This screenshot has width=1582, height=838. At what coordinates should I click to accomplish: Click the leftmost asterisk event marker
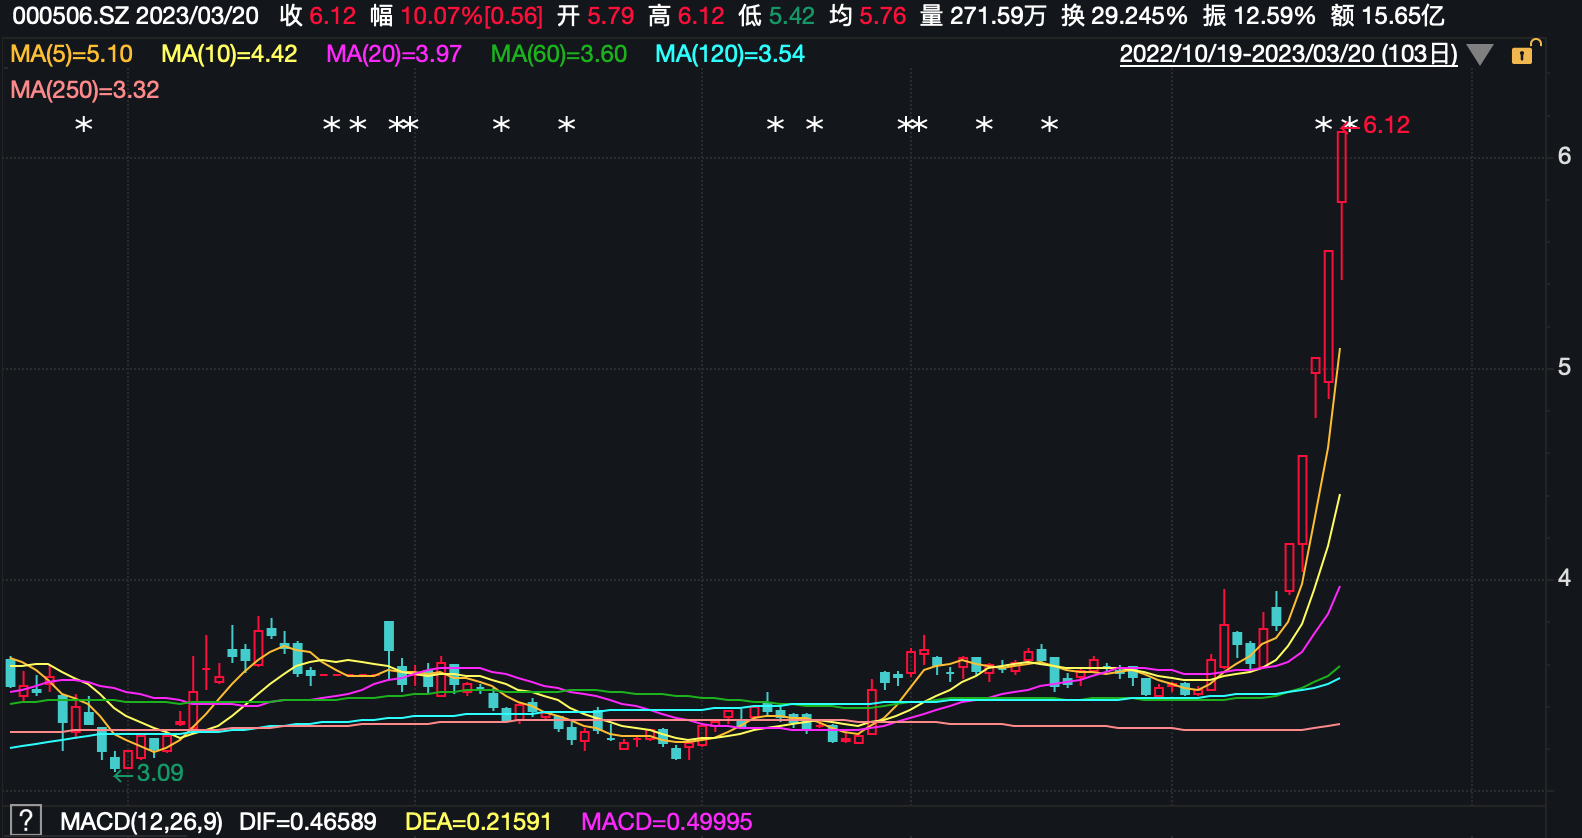pos(84,125)
